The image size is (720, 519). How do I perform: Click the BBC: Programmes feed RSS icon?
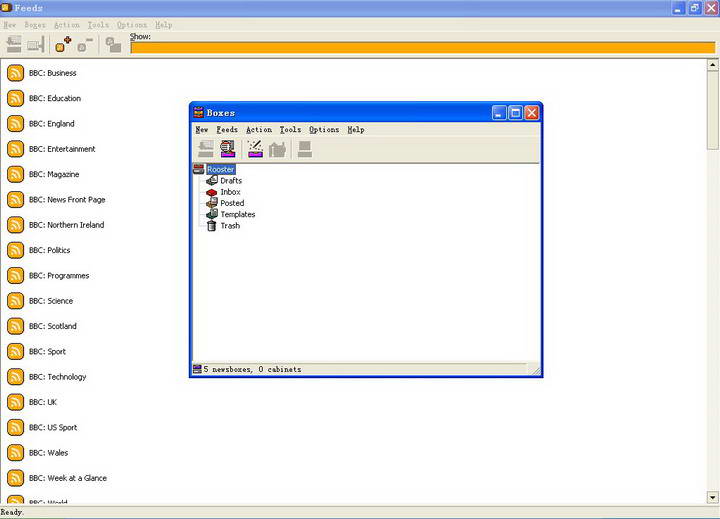pyautogui.click(x=16, y=276)
